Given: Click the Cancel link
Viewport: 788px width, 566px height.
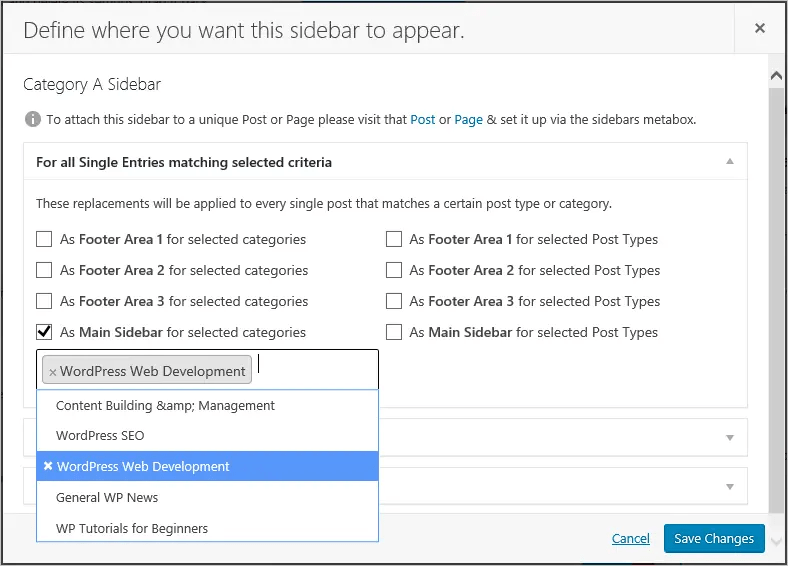Looking at the screenshot, I should 630,538.
